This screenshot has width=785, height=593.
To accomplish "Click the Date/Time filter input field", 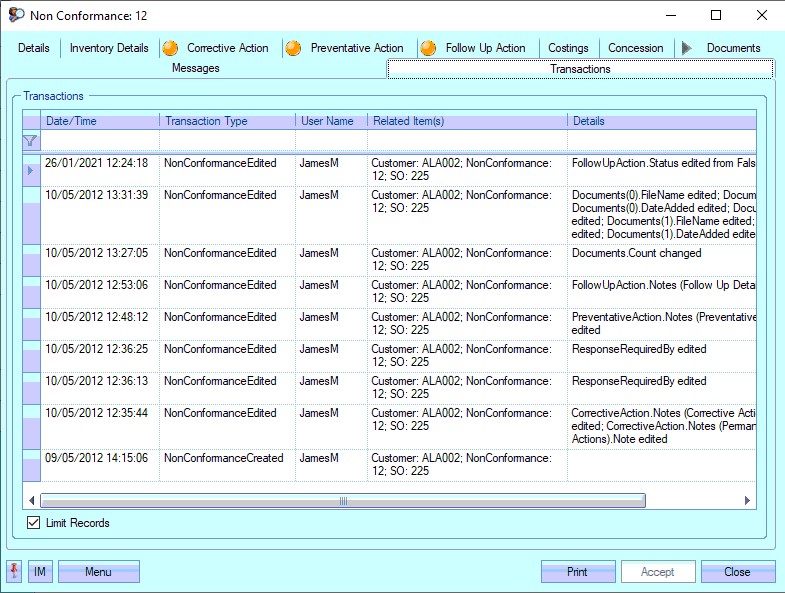I will 98,141.
